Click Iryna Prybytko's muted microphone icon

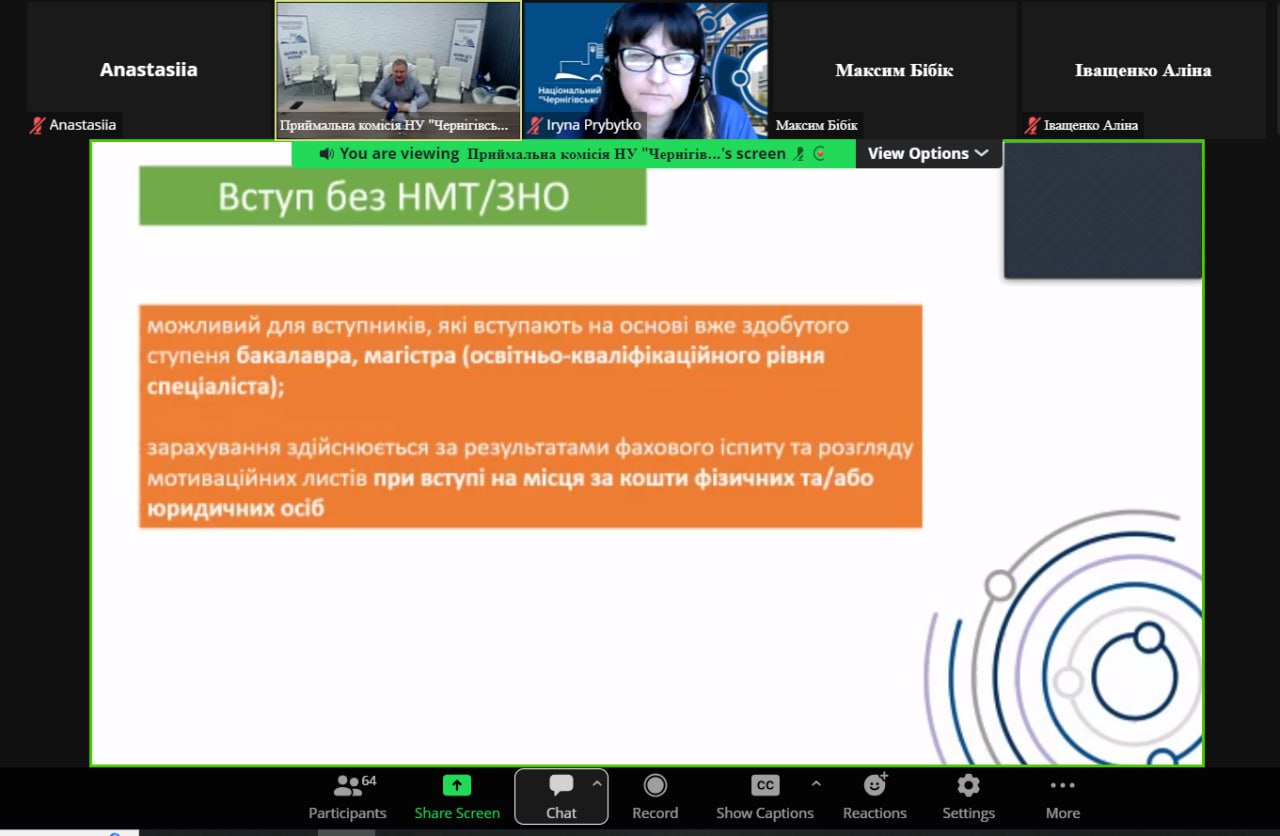click(535, 126)
